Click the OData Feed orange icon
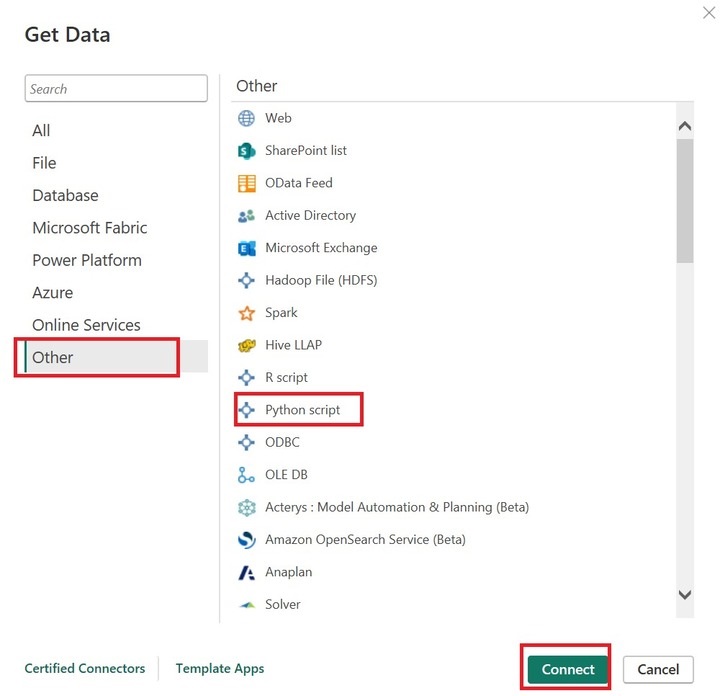The width and height of the screenshot is (720, 696). pyautogui.click(x=247, y=183)
